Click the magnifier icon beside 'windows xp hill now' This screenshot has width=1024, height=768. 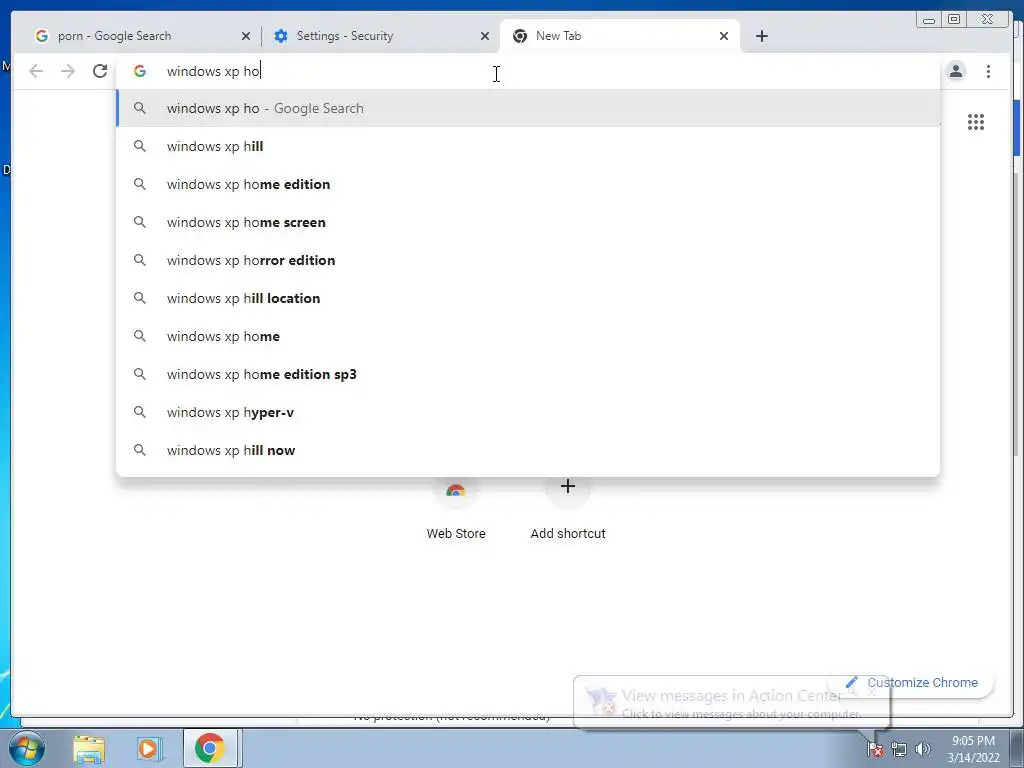(x=140, y=450)
